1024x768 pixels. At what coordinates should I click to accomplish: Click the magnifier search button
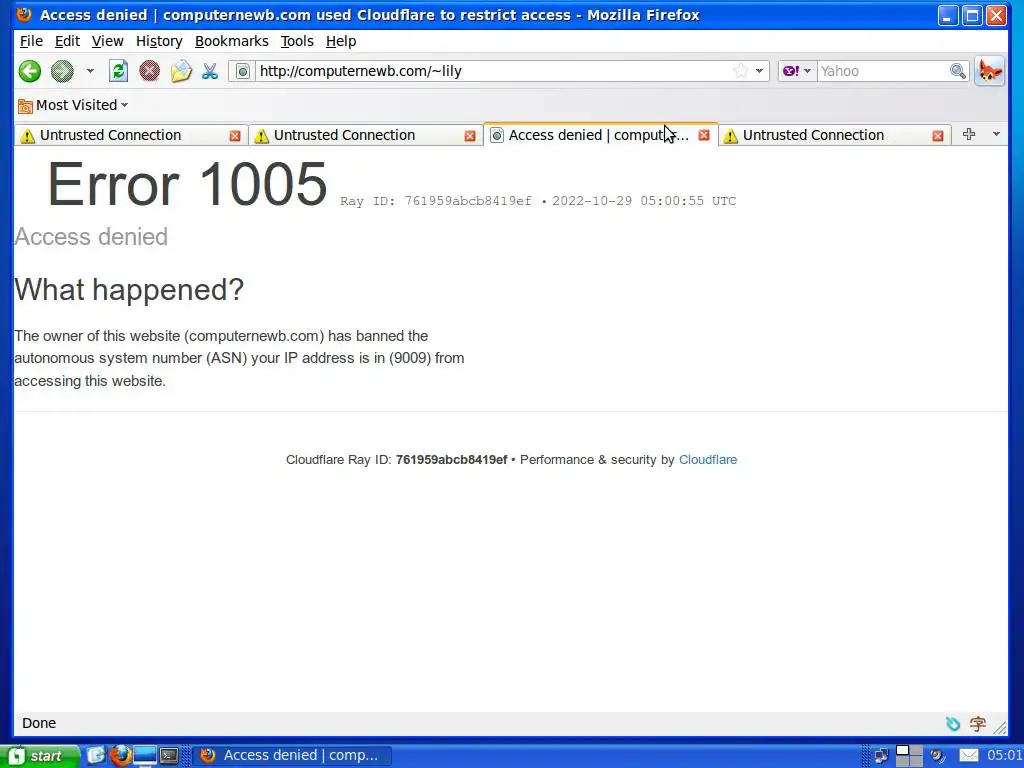click(957, 71)
